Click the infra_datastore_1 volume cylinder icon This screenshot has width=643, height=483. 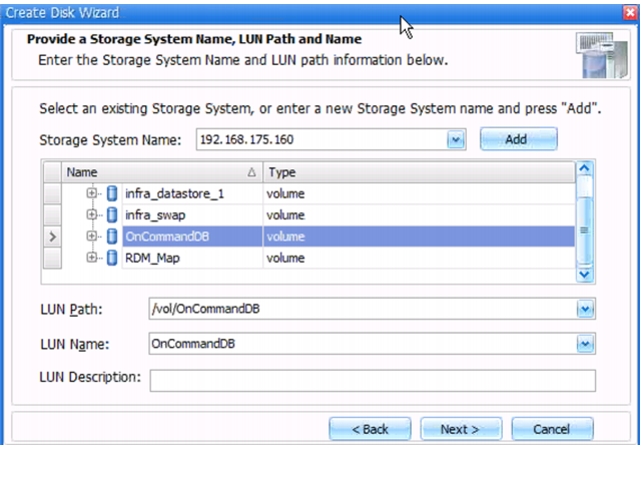112,194
